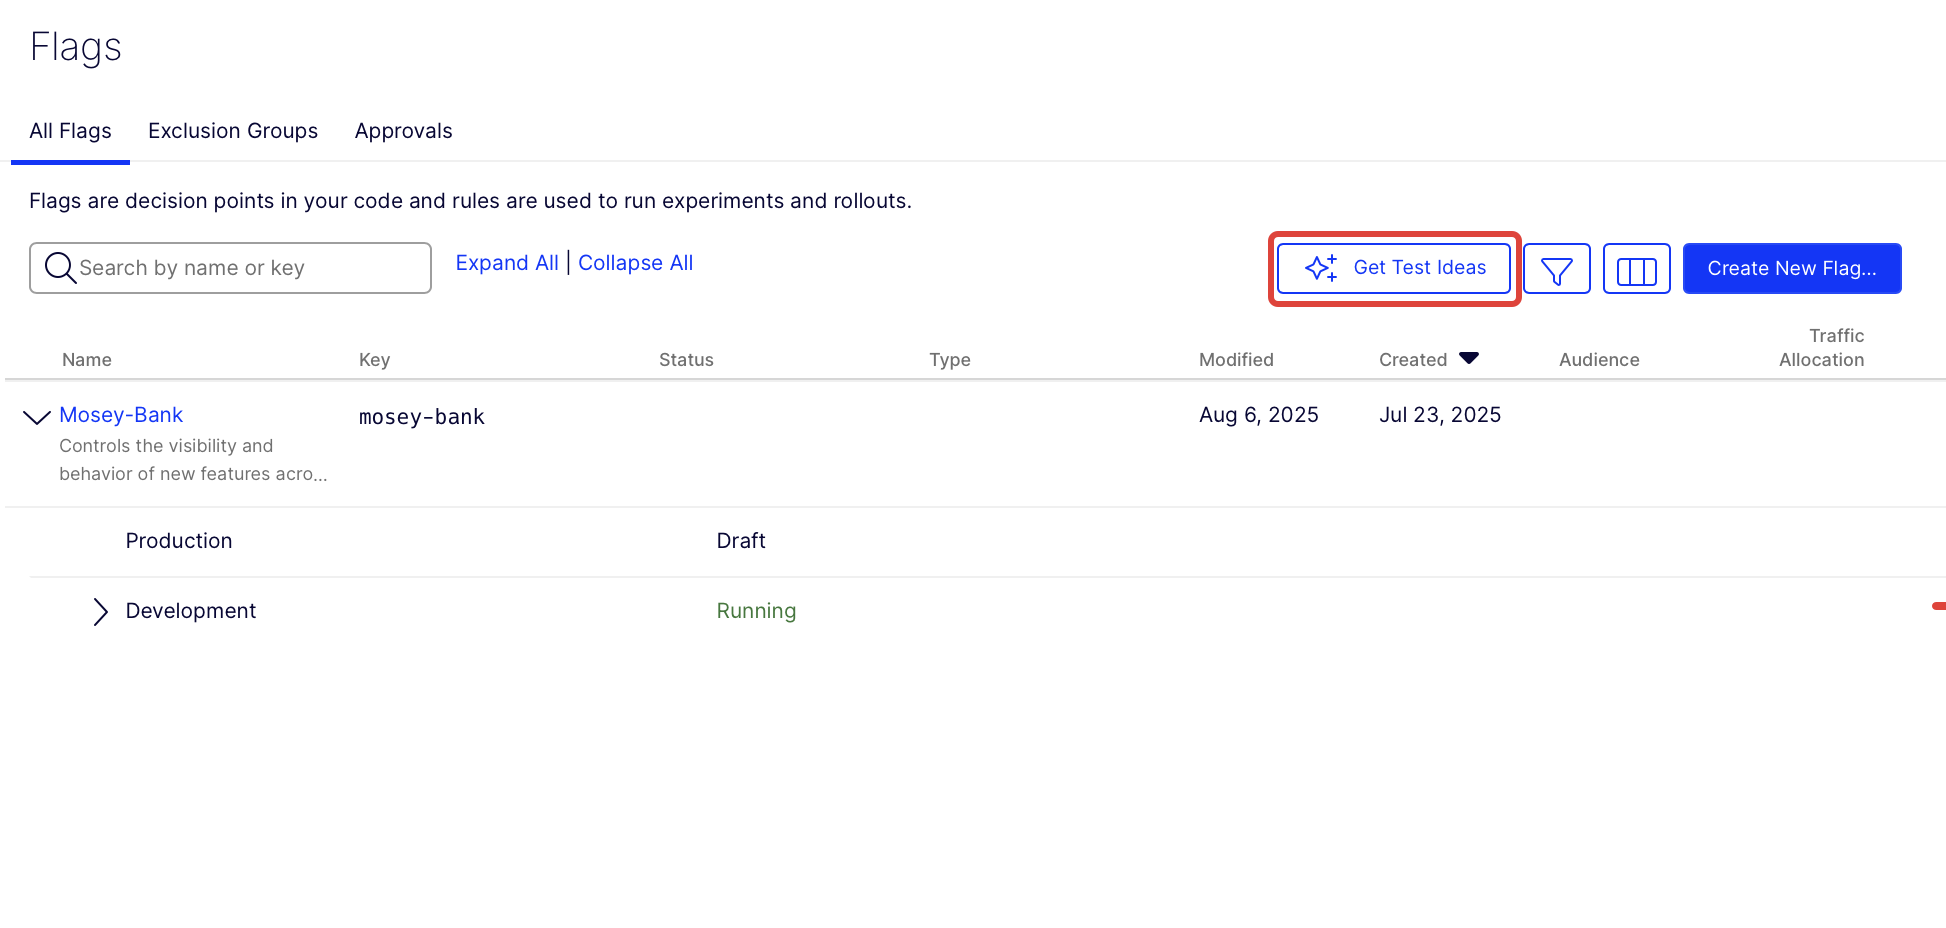Open the column layout icon button
This screenshot has width=1946, height=928.
tap(1636, 269)
